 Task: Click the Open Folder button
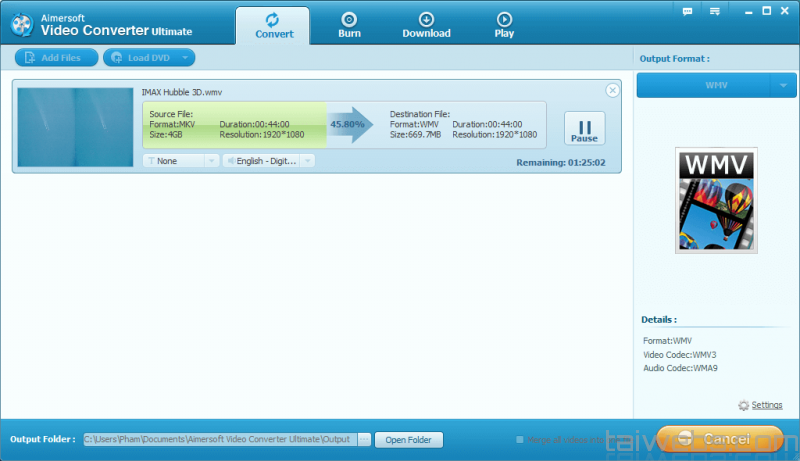[408, 440]
